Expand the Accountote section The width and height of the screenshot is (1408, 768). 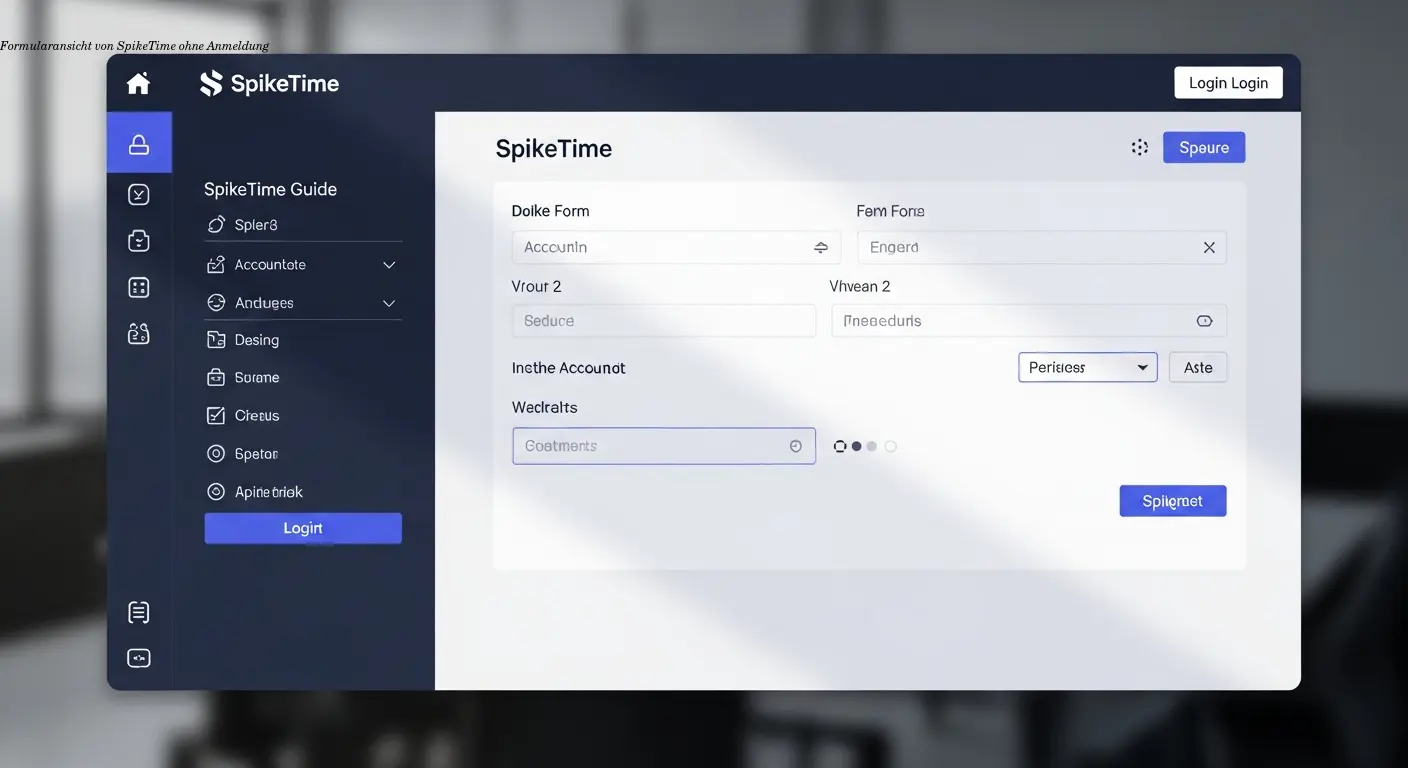coord(389,264)
